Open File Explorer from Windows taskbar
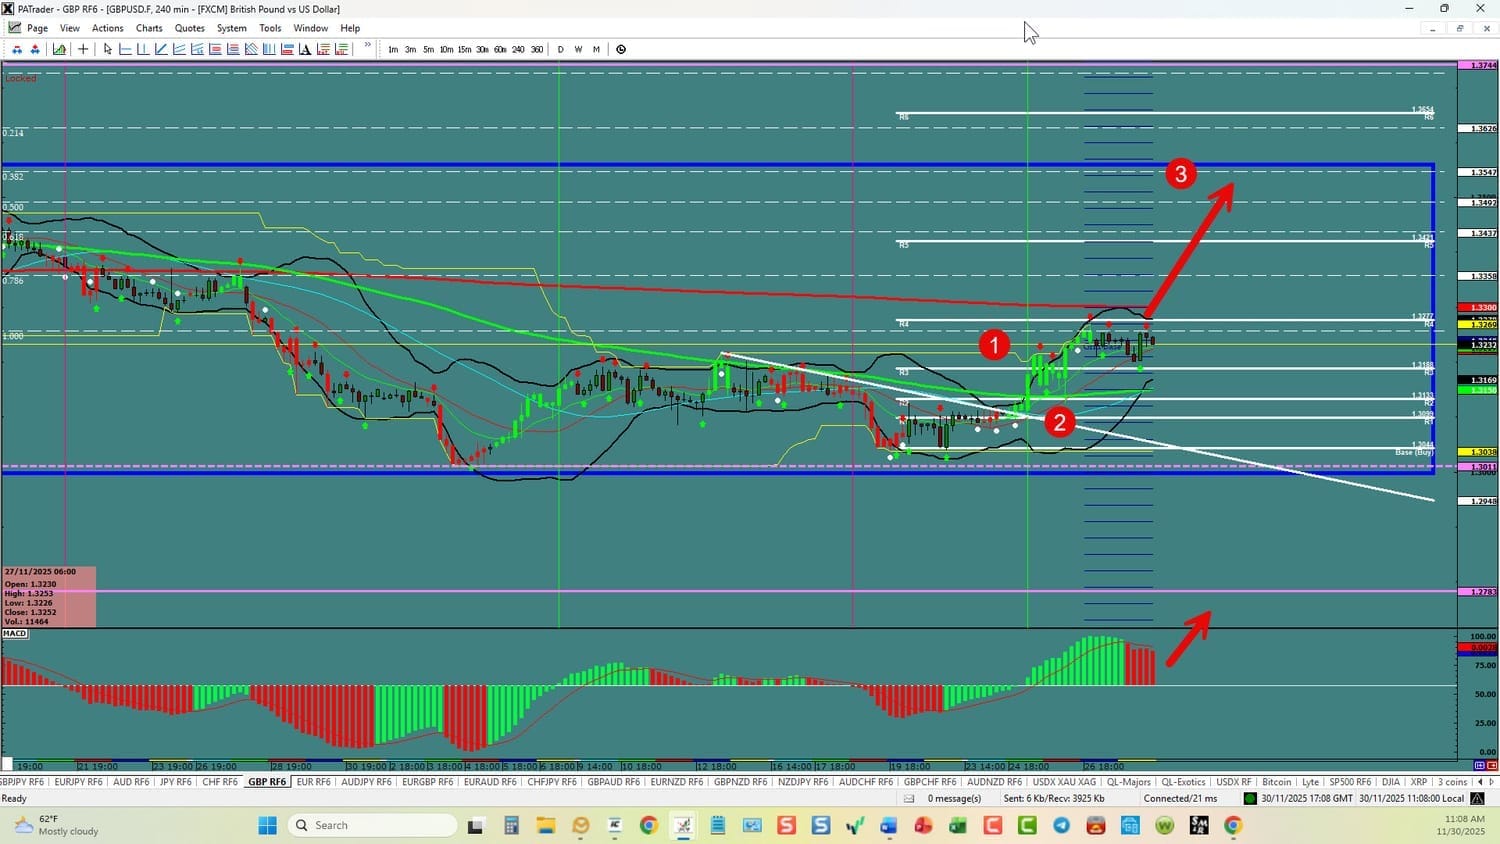 545,825
